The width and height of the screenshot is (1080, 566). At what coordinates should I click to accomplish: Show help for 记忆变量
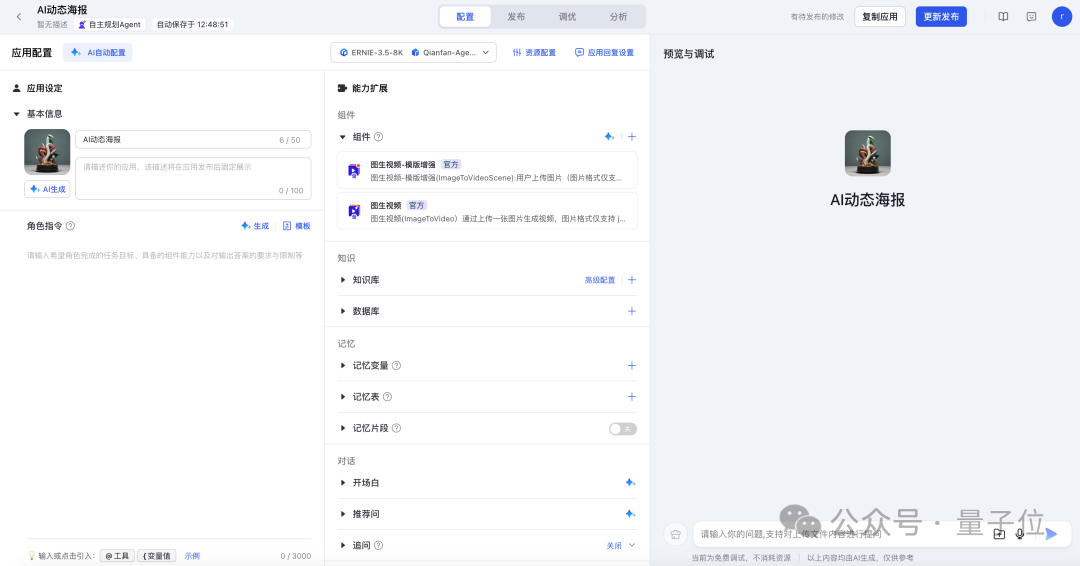coord(396,366)
